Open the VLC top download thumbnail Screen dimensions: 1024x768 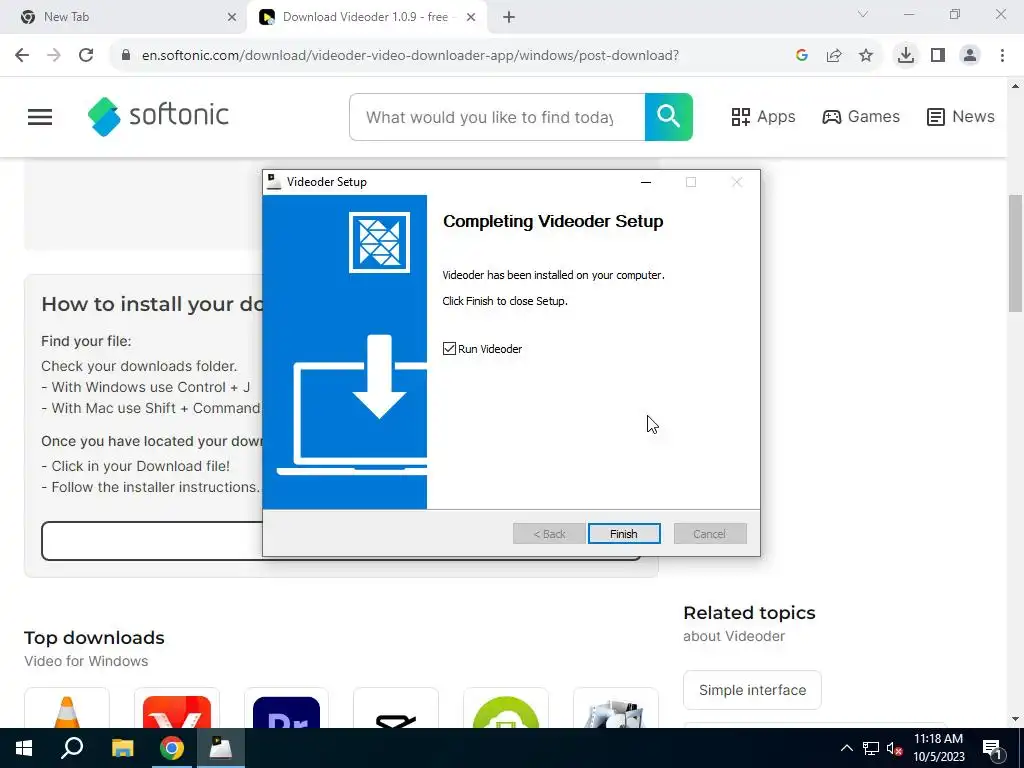pyautogui.click(x=67, y=708)
